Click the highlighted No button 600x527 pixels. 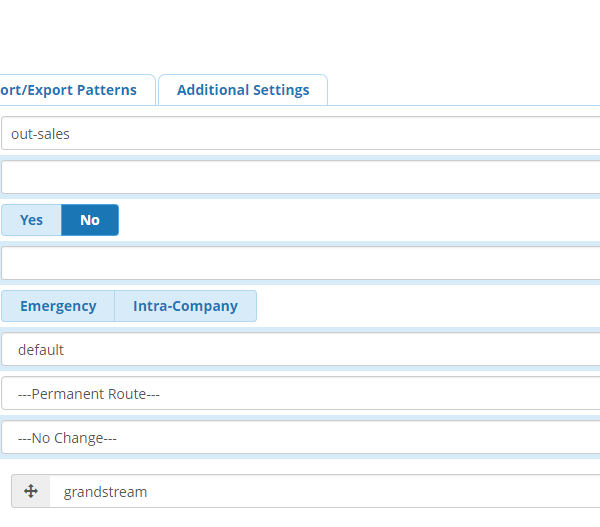[90, 220]
